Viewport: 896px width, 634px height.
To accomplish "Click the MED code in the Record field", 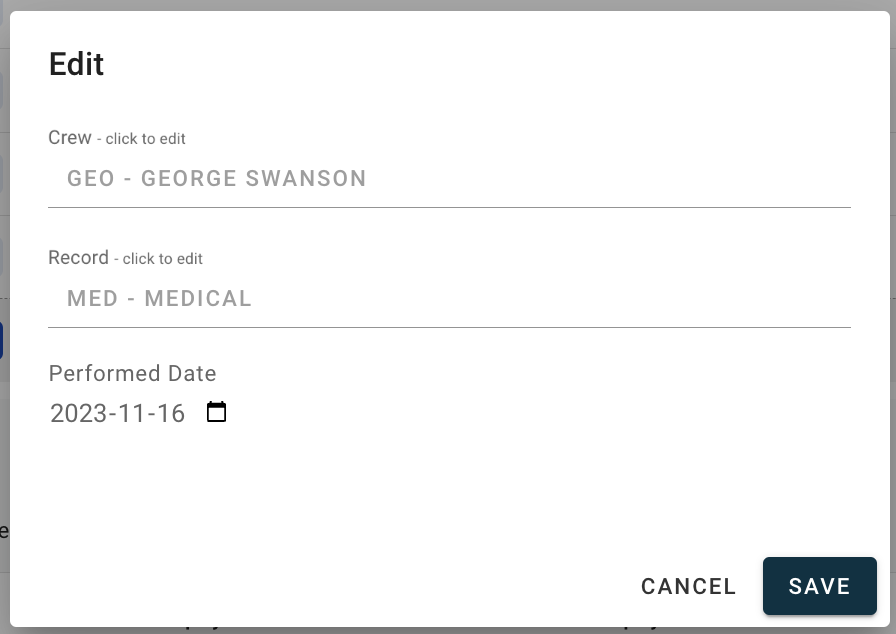I will (93, 299).
